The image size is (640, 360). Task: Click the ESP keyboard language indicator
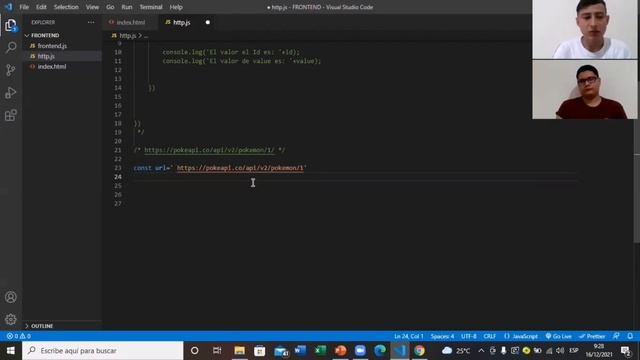coord(574,351)
